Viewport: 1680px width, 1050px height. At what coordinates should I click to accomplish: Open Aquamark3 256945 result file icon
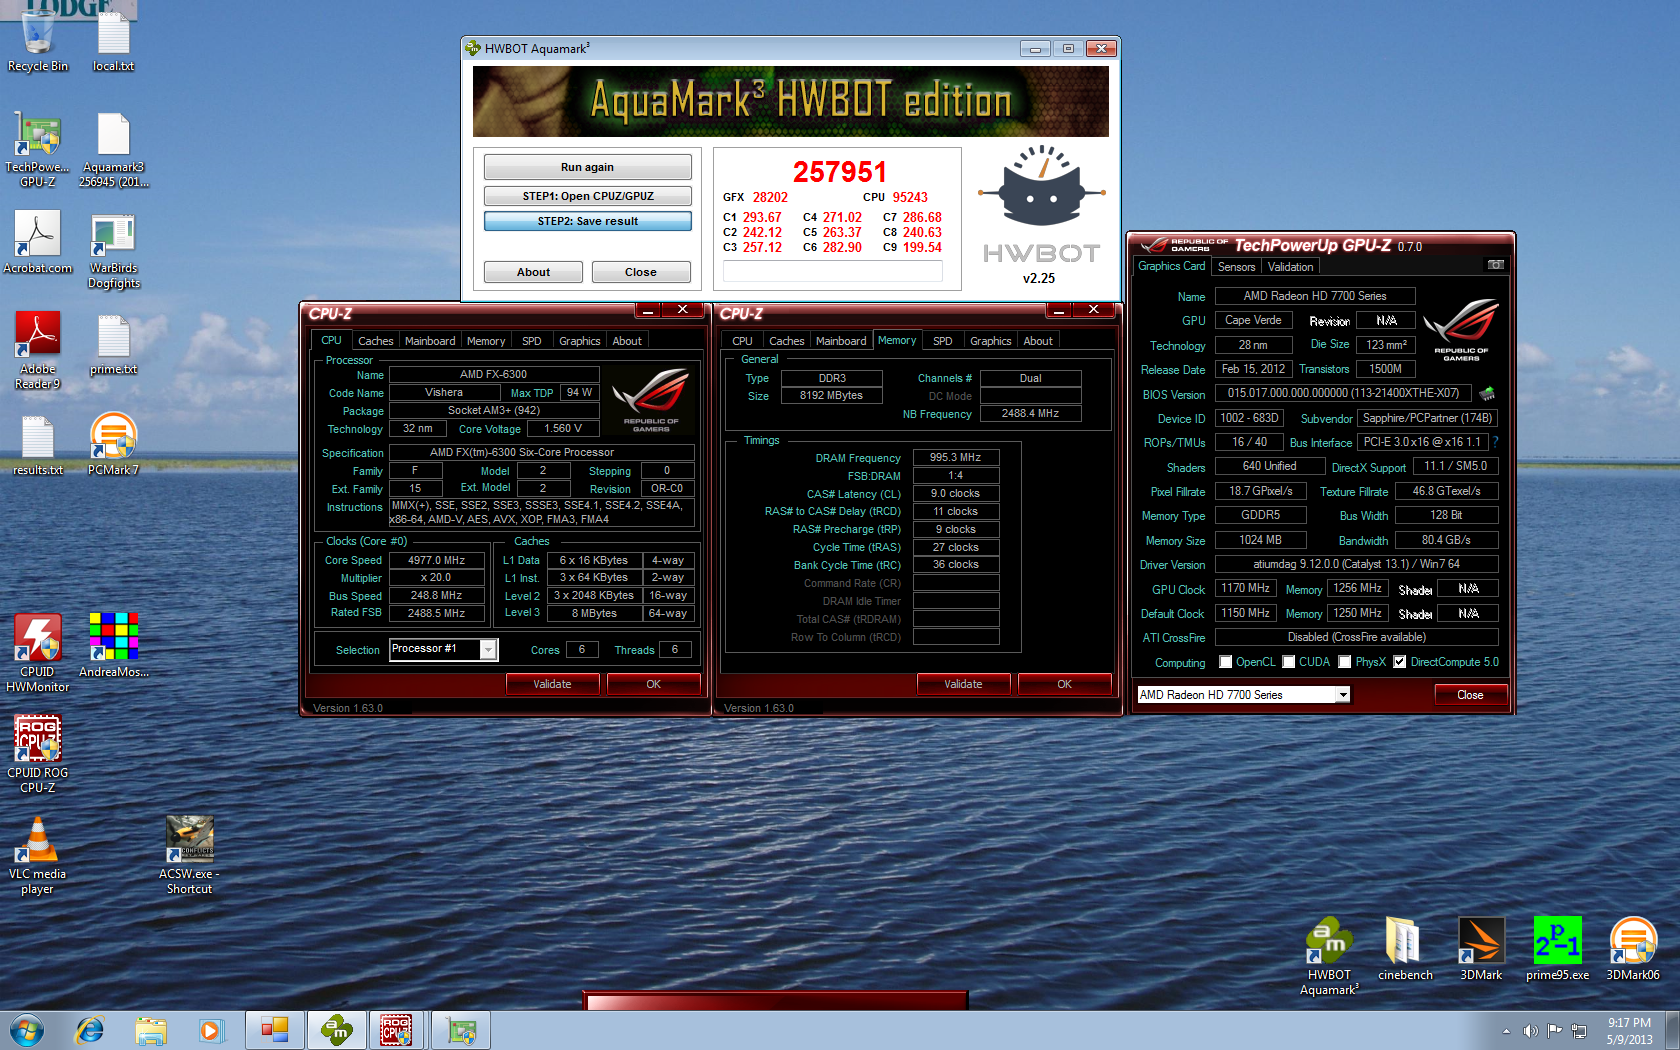click(x=113, y=150)
